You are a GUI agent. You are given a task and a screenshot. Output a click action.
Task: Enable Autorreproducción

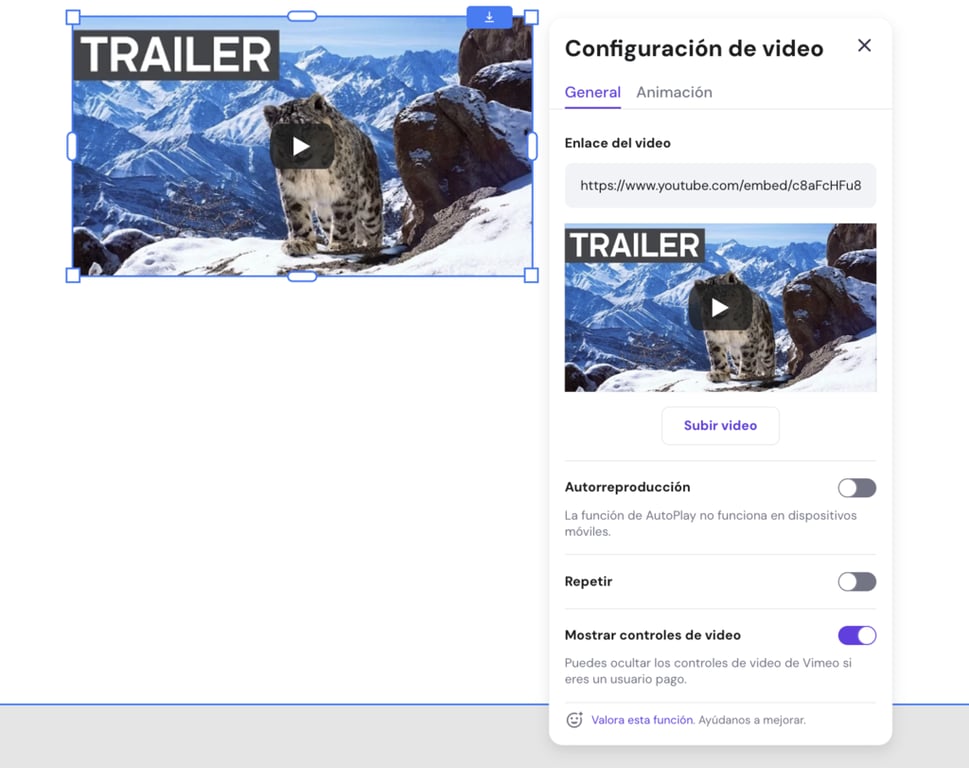856,487
